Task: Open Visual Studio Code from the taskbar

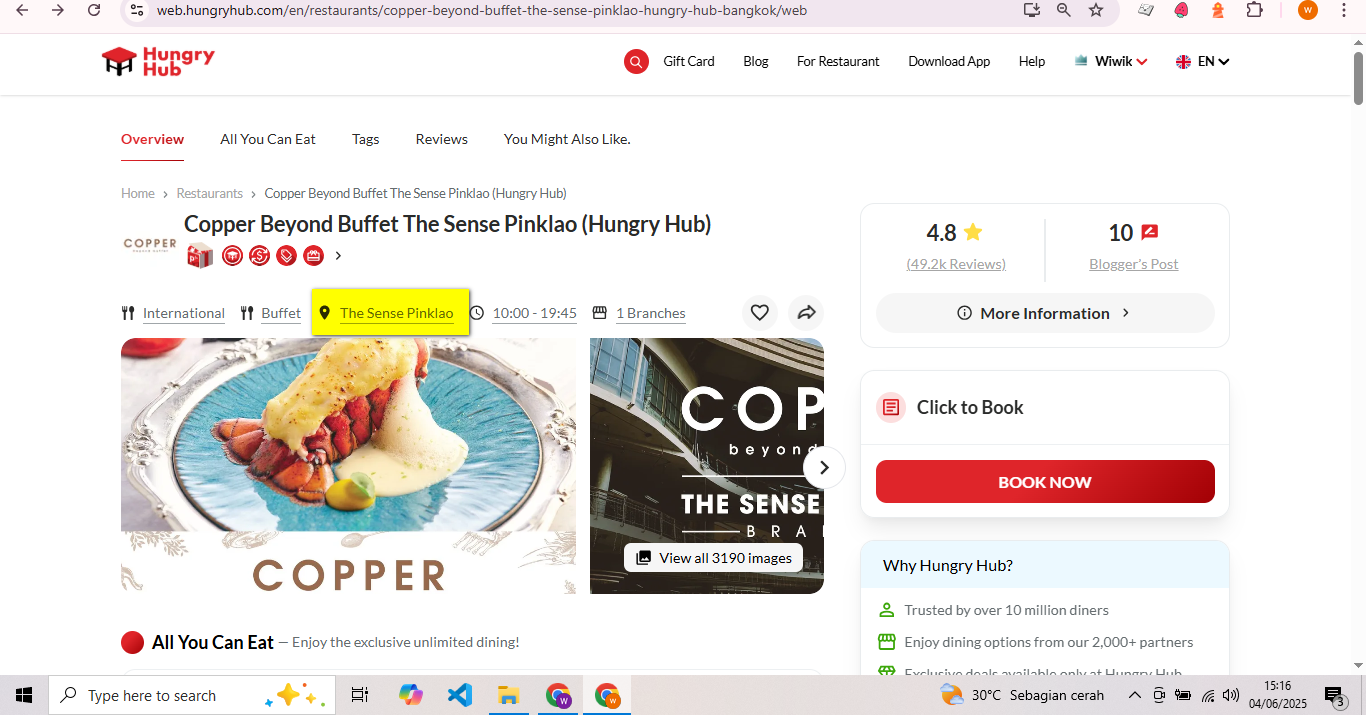Action: click(459, 695)
